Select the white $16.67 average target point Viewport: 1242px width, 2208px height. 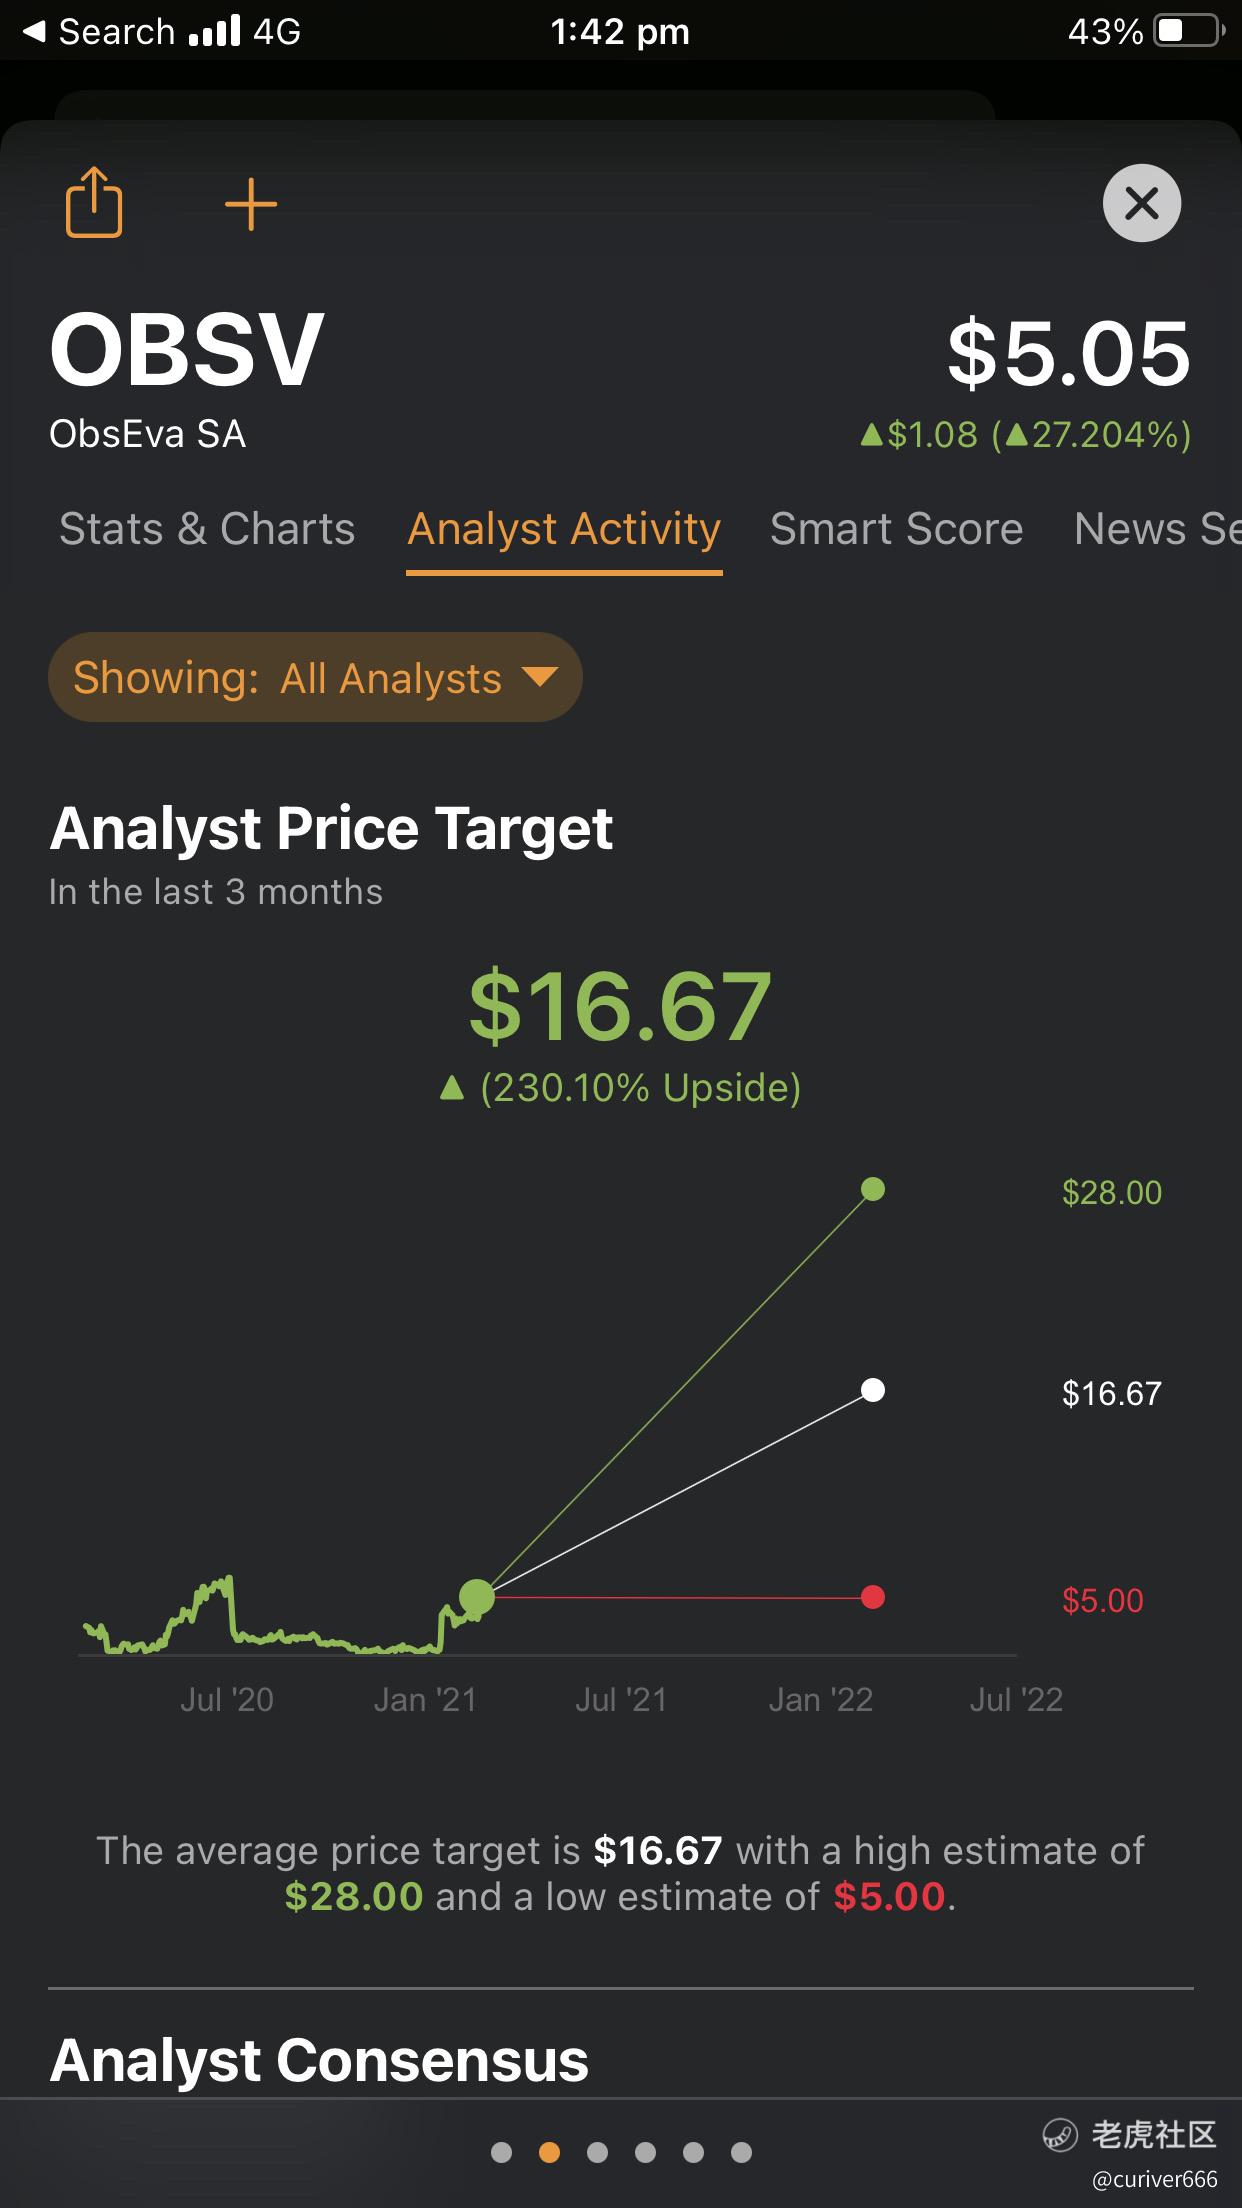coord(873,1390)
